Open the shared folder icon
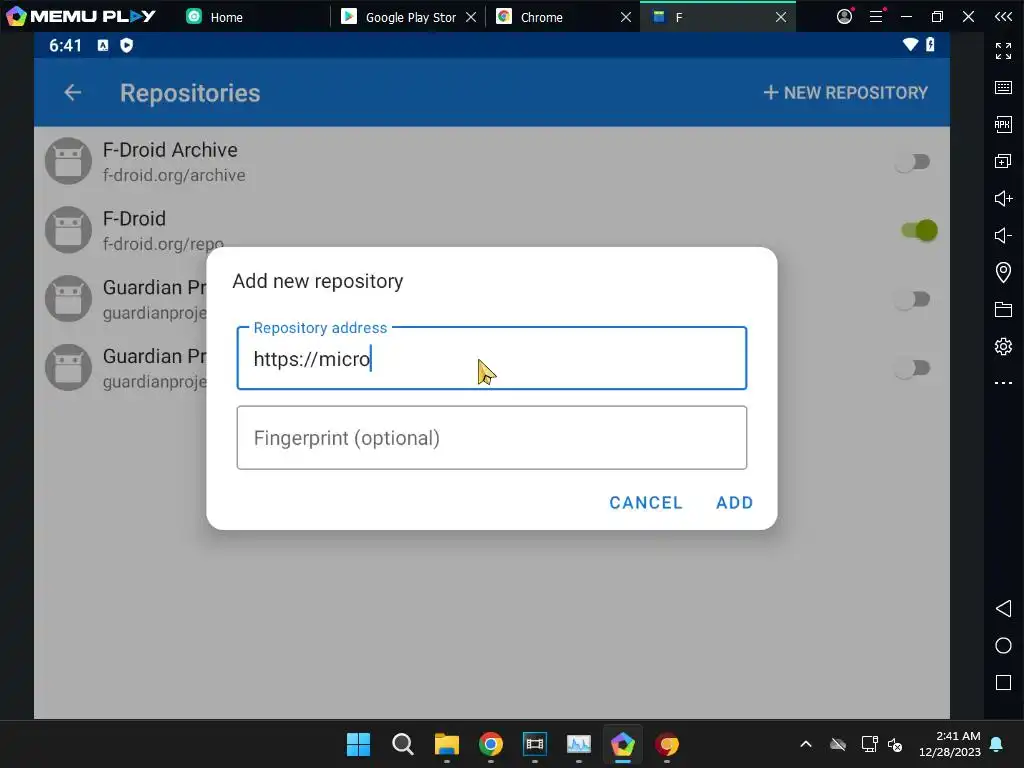 coord(1004,310)
